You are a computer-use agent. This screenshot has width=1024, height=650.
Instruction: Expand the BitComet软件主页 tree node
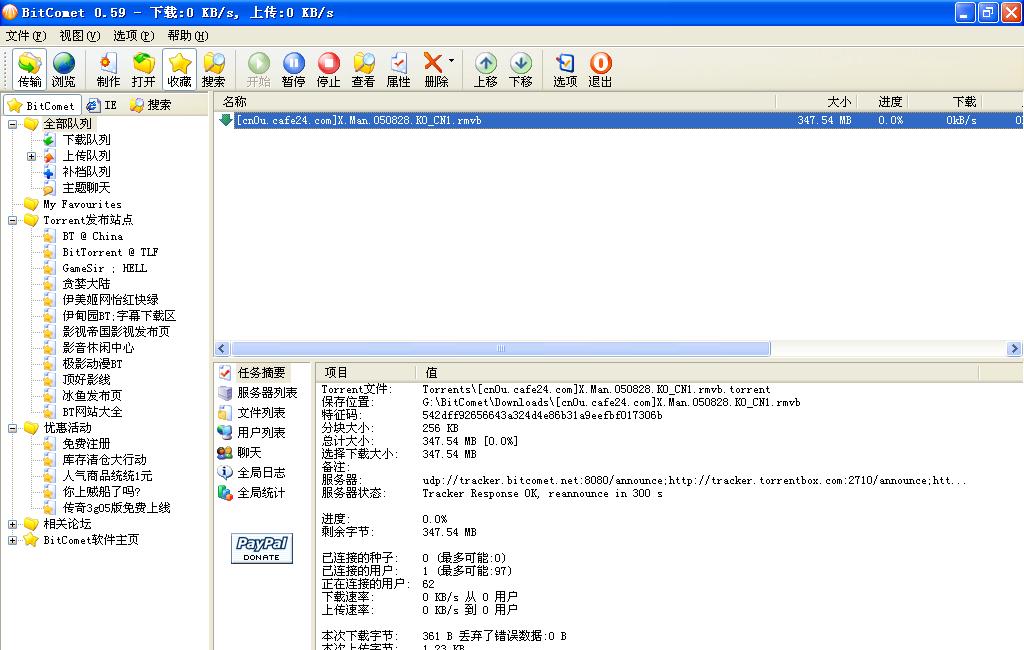(x=12, y=540)
